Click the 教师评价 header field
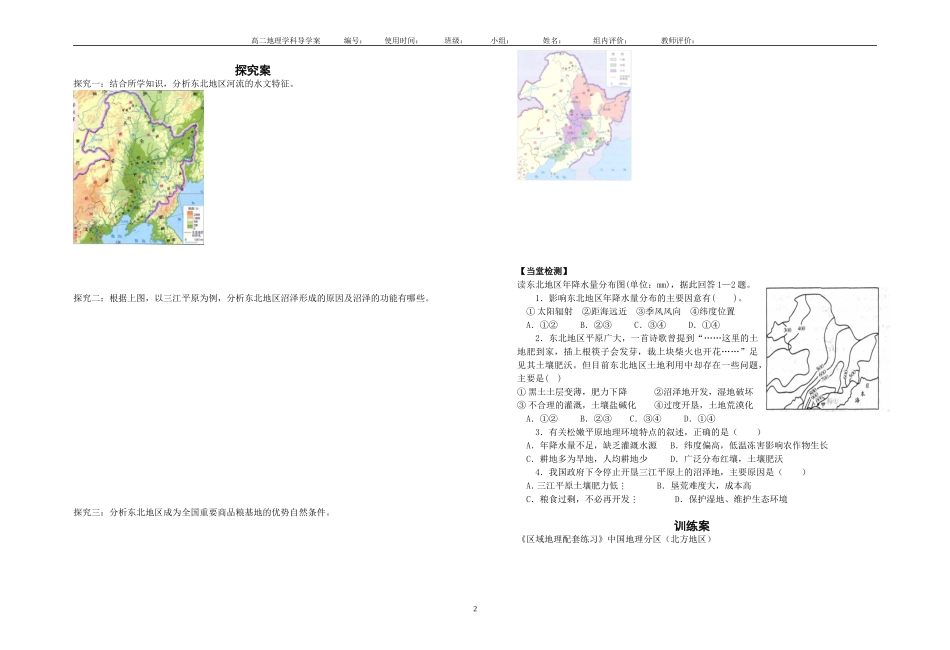This screenshot has width=950, height=650. coord(678,41)
